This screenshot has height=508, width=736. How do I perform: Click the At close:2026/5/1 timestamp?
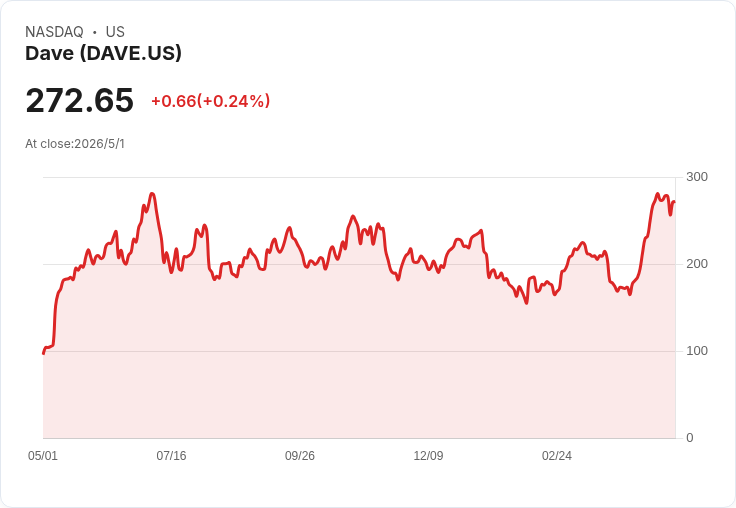coord(75,144)
